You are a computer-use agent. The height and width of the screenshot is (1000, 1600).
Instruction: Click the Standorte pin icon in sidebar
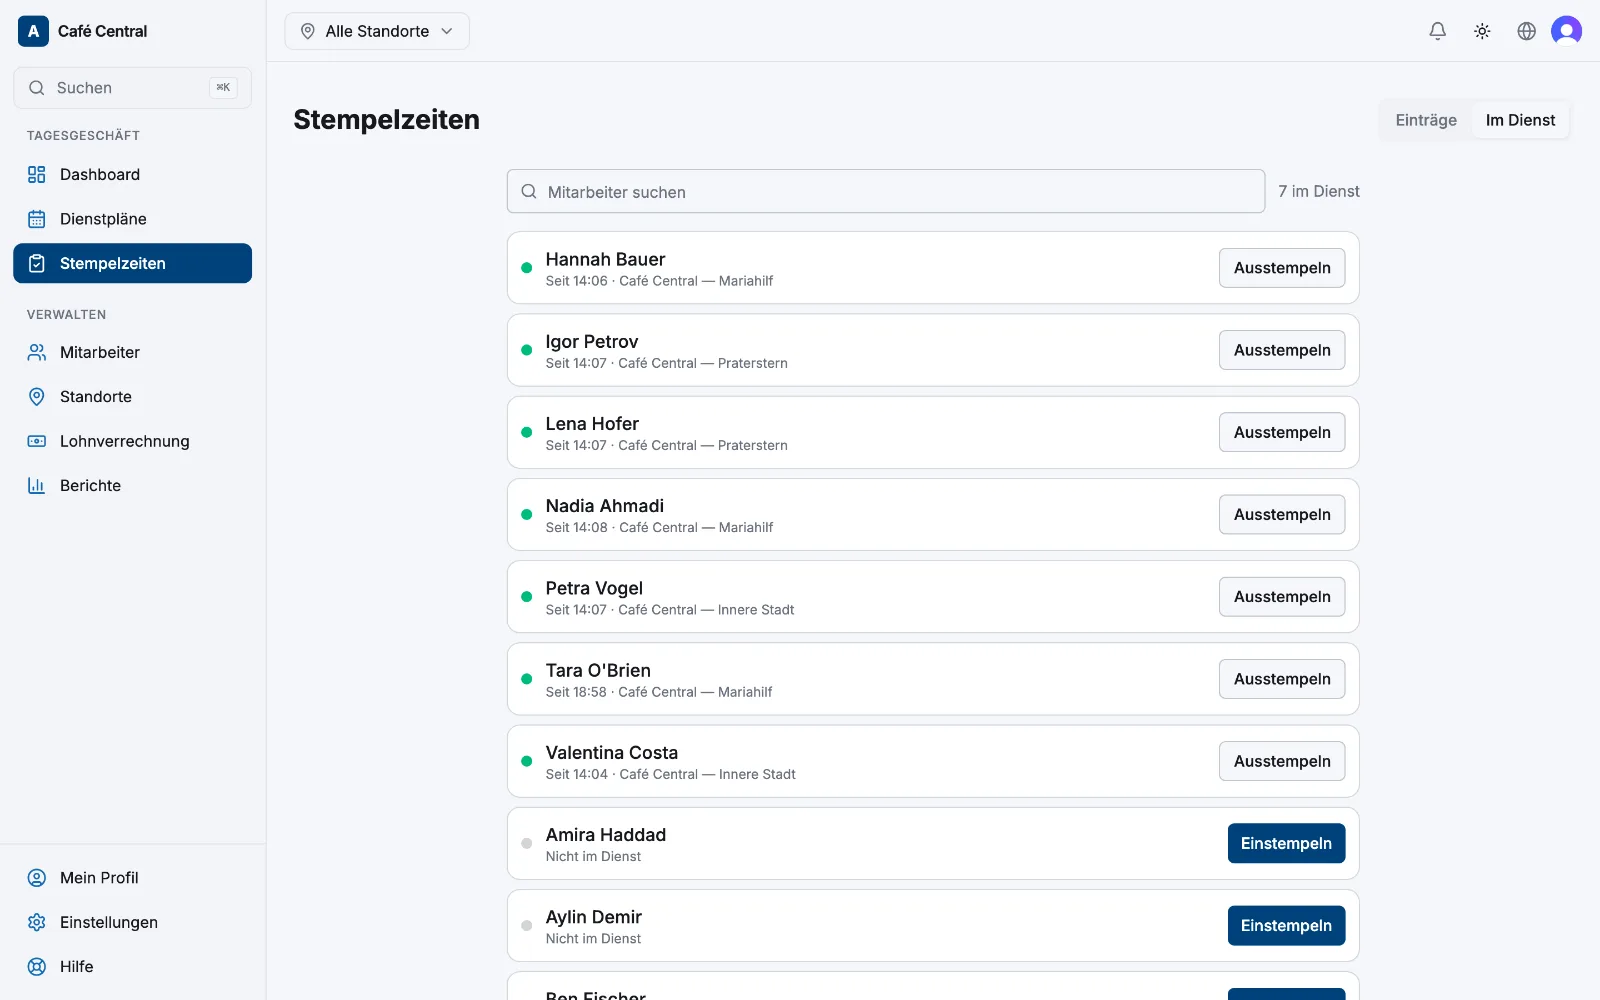pyautogui.click(x=37, y=397)
